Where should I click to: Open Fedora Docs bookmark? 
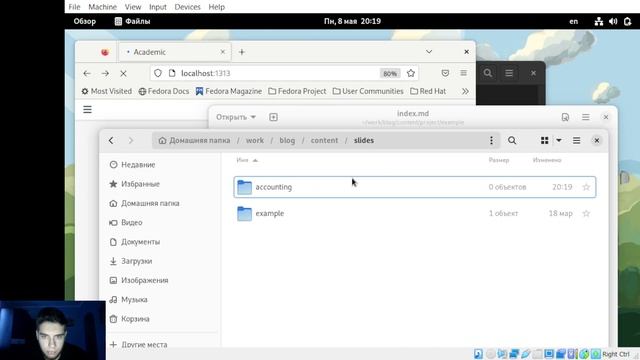coord(164,91)
